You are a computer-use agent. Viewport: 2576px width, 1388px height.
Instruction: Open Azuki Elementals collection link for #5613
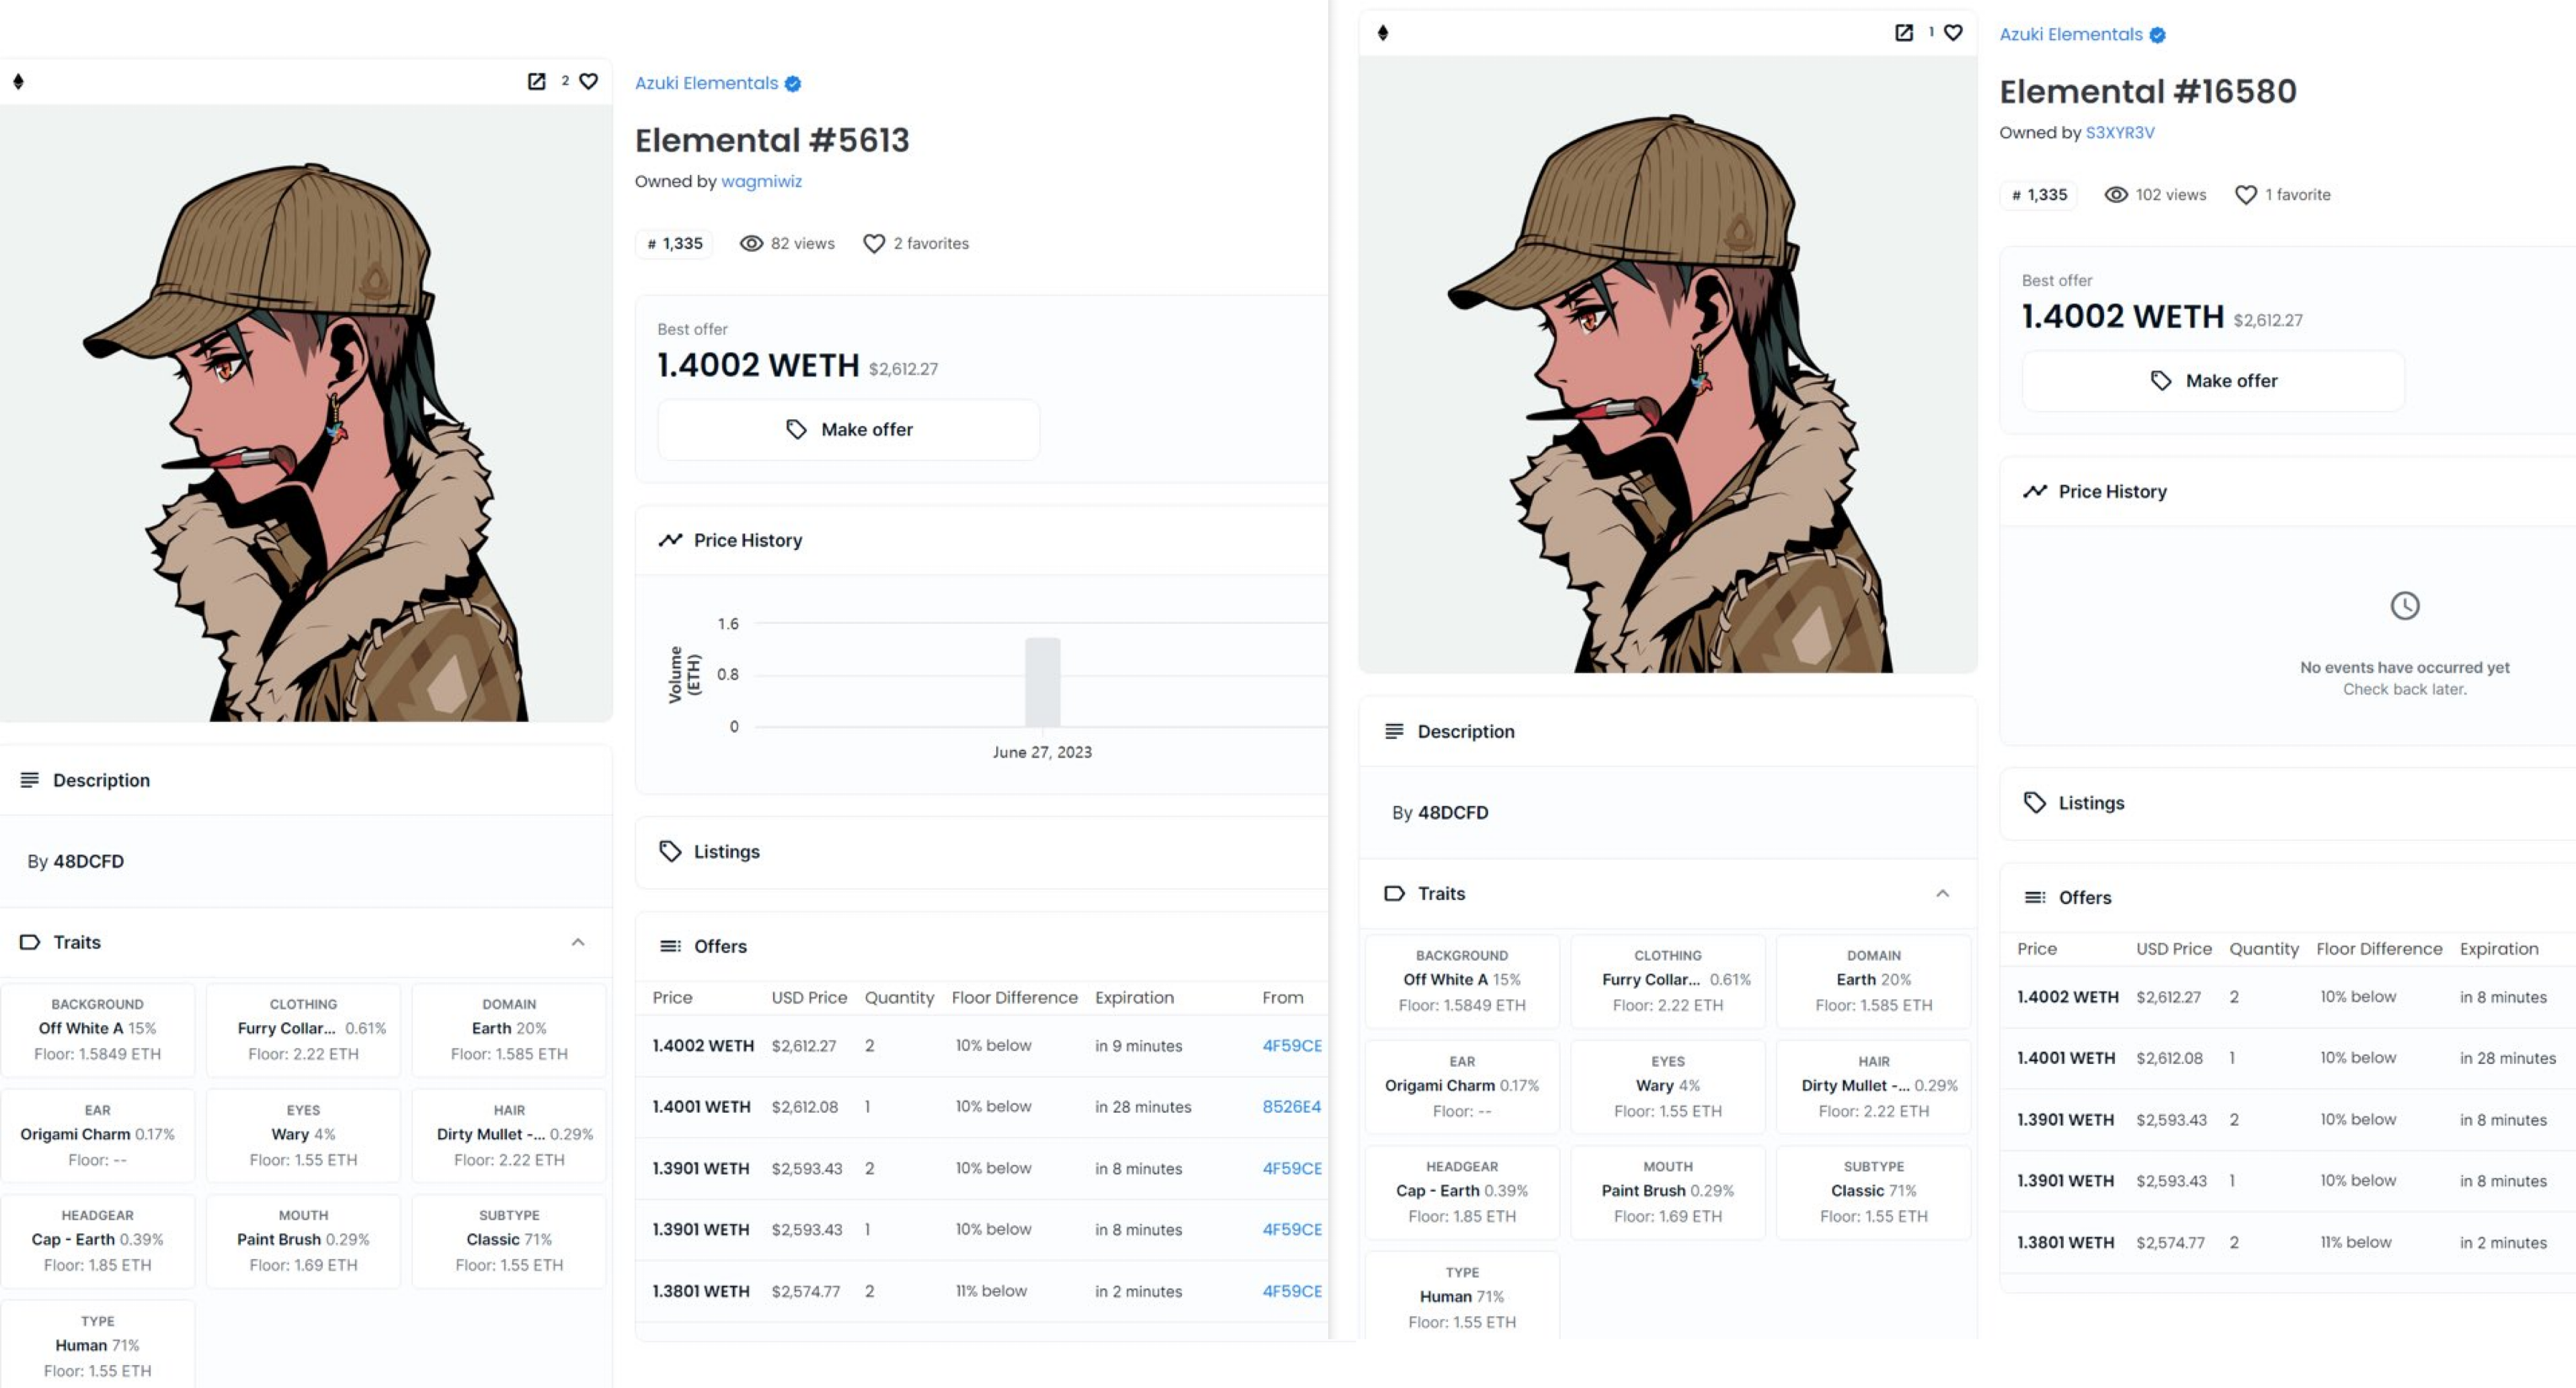click(x=706, y=83)
